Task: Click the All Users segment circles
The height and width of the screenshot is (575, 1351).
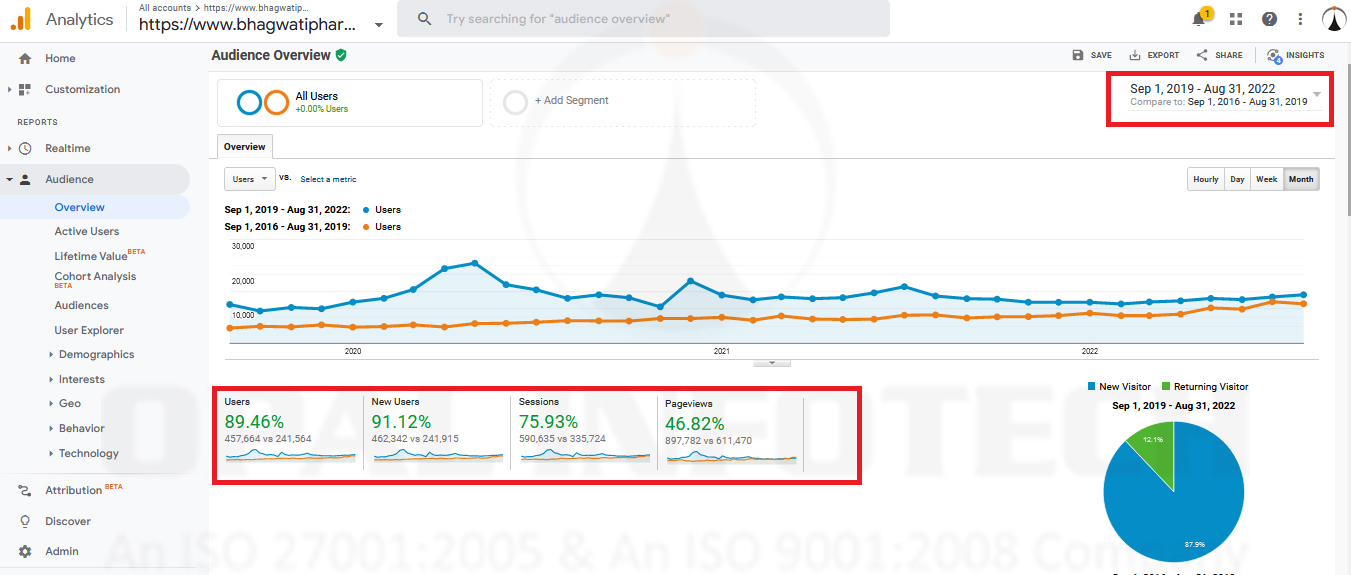Action: [263, 102]
